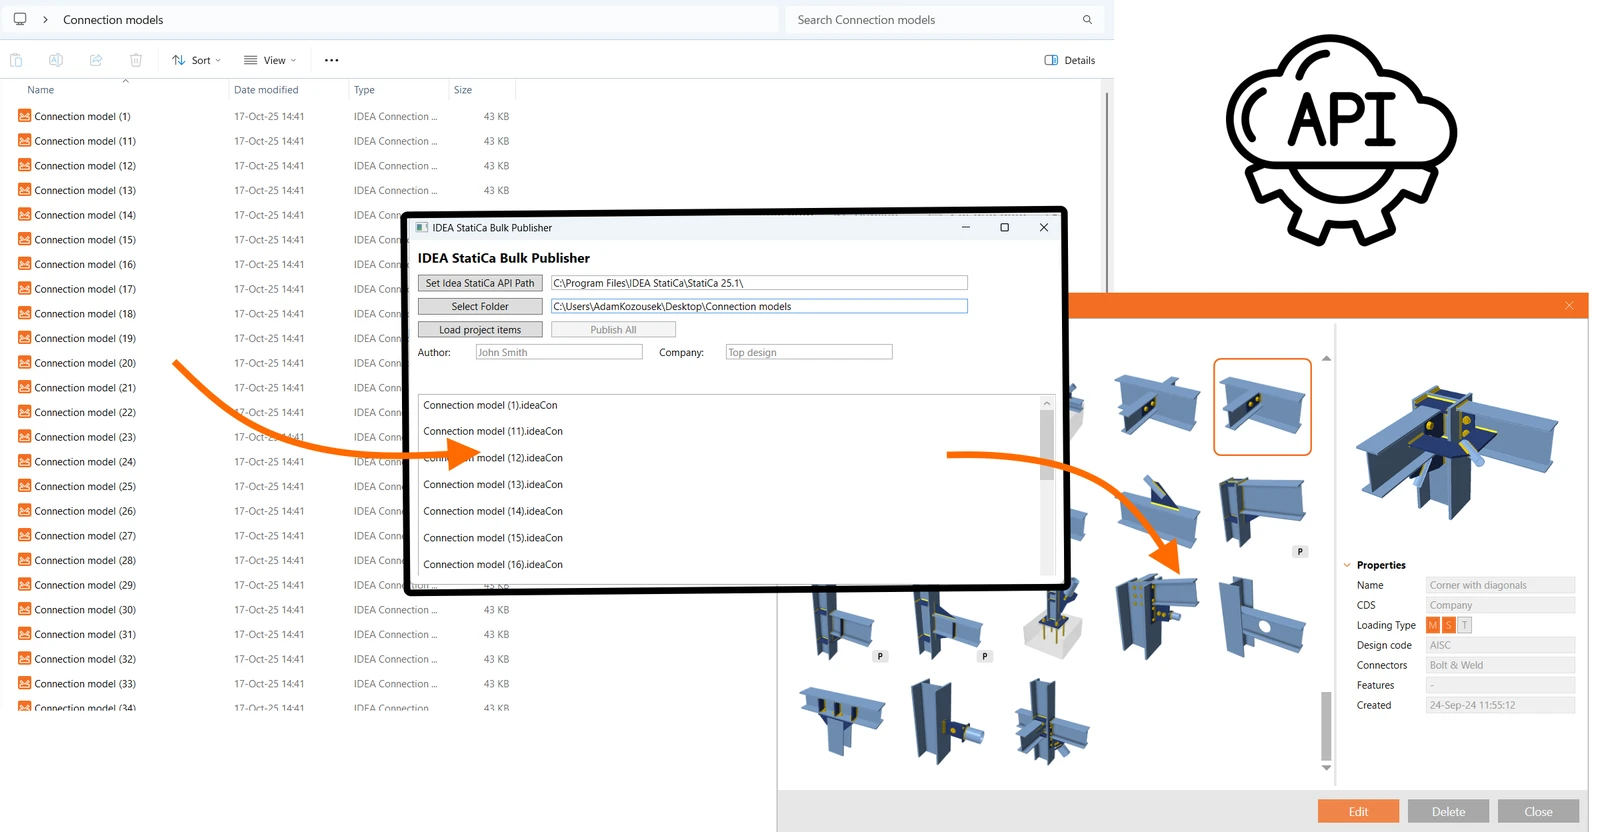The image size is (1600, 840).
Task: Click the search magnifier icon
Action: click(x=1087, y=20)
